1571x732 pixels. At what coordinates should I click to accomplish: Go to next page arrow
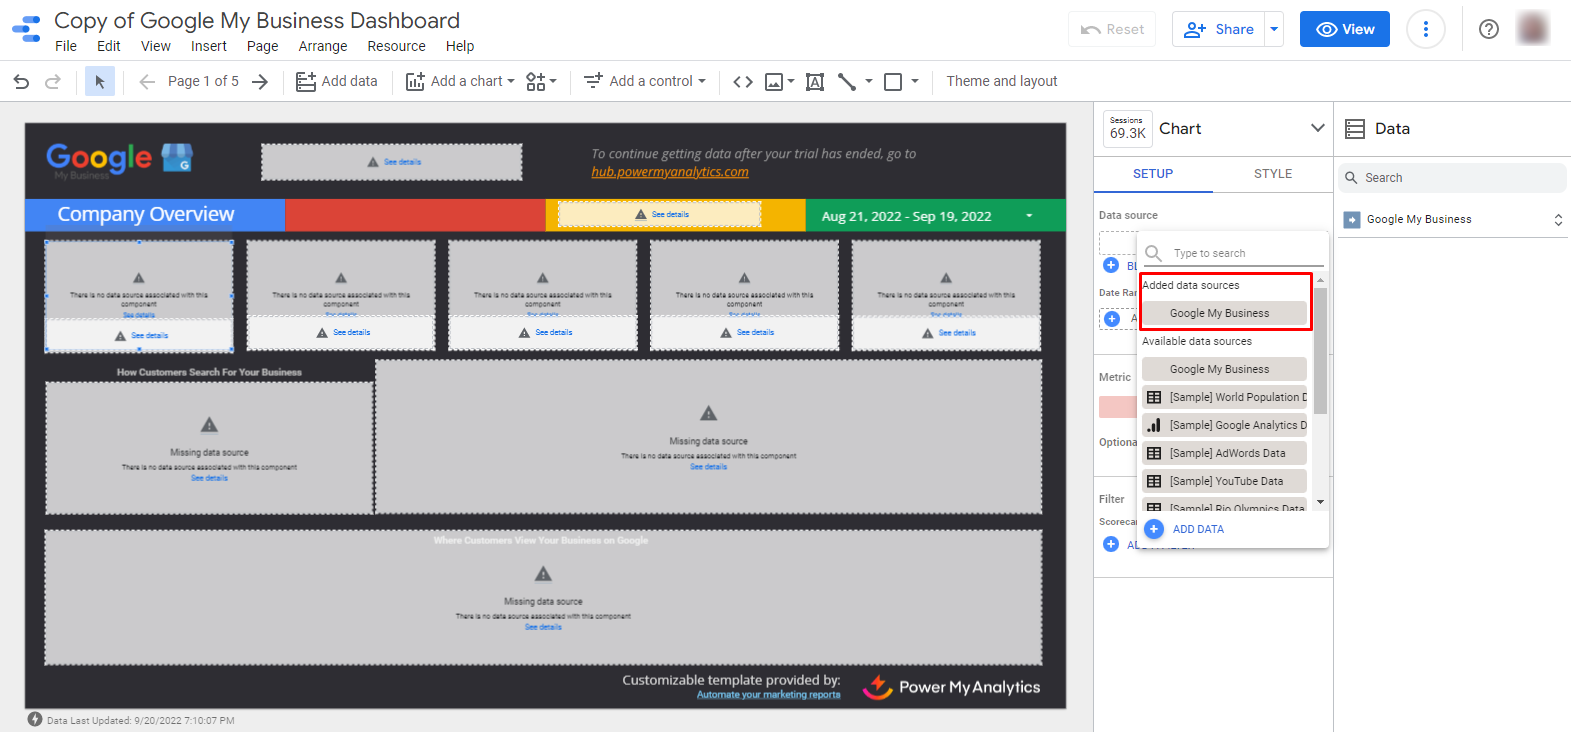[x=260, y=82]
